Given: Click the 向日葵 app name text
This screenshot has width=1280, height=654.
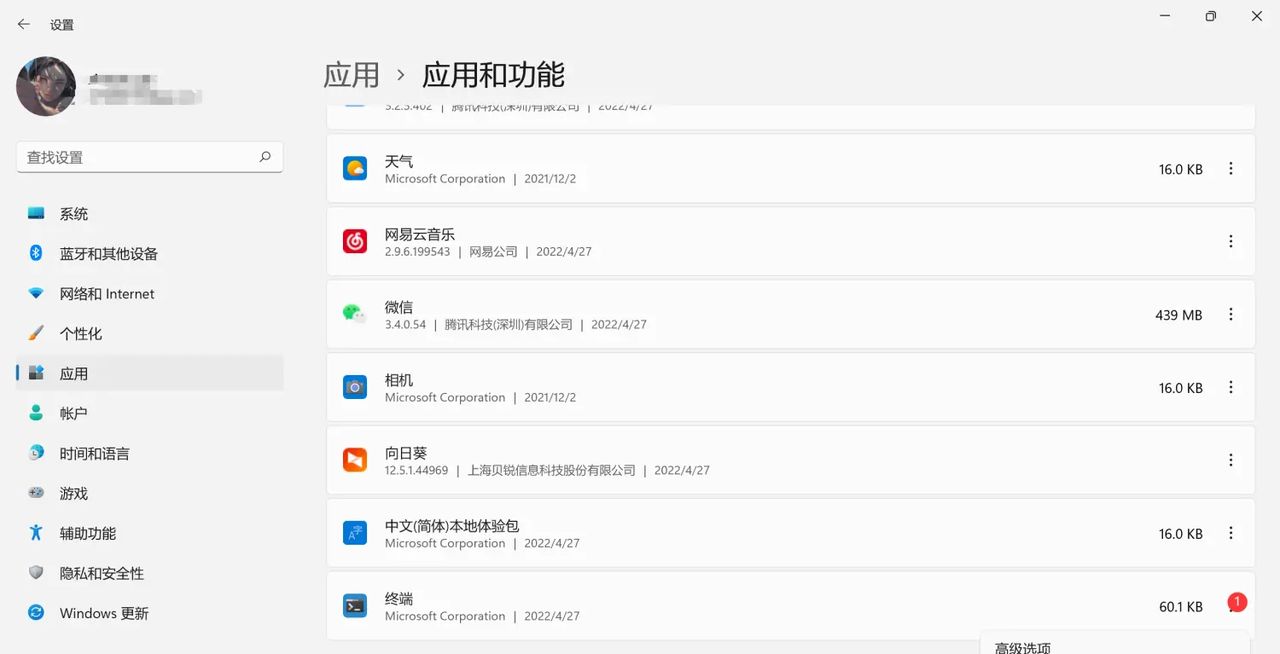Looking at the screenshot, I should pos(406,453).
